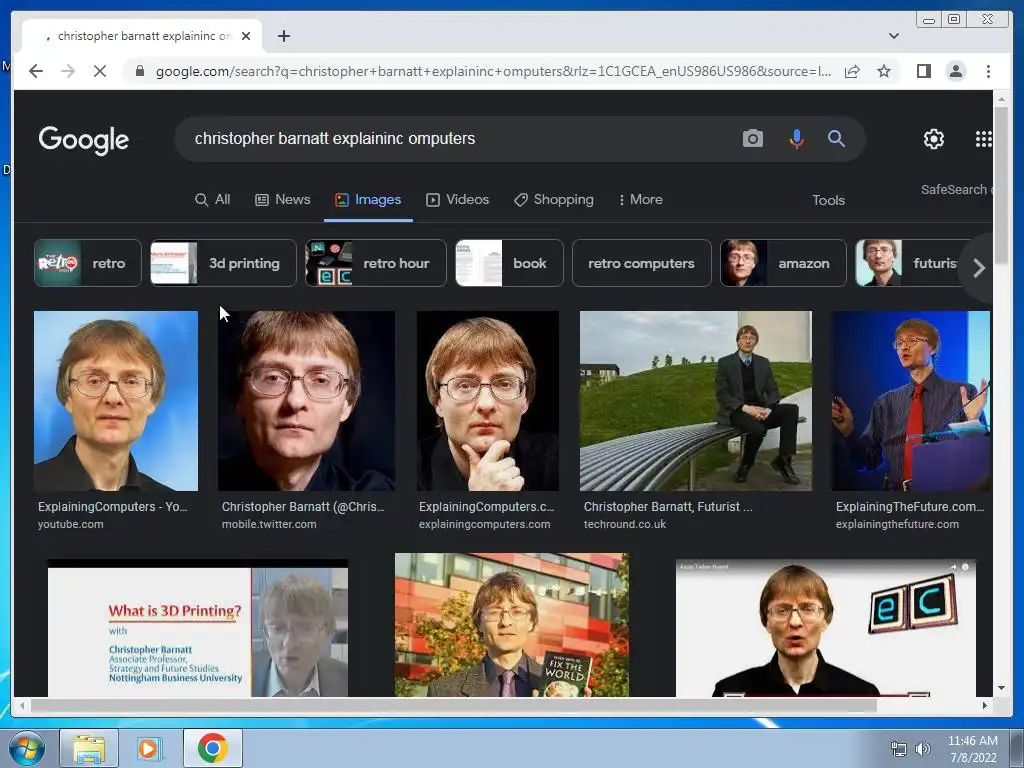Screen dimensions: 1024x768
Task: Open the Google apps grid
Action: pos(984,138)
